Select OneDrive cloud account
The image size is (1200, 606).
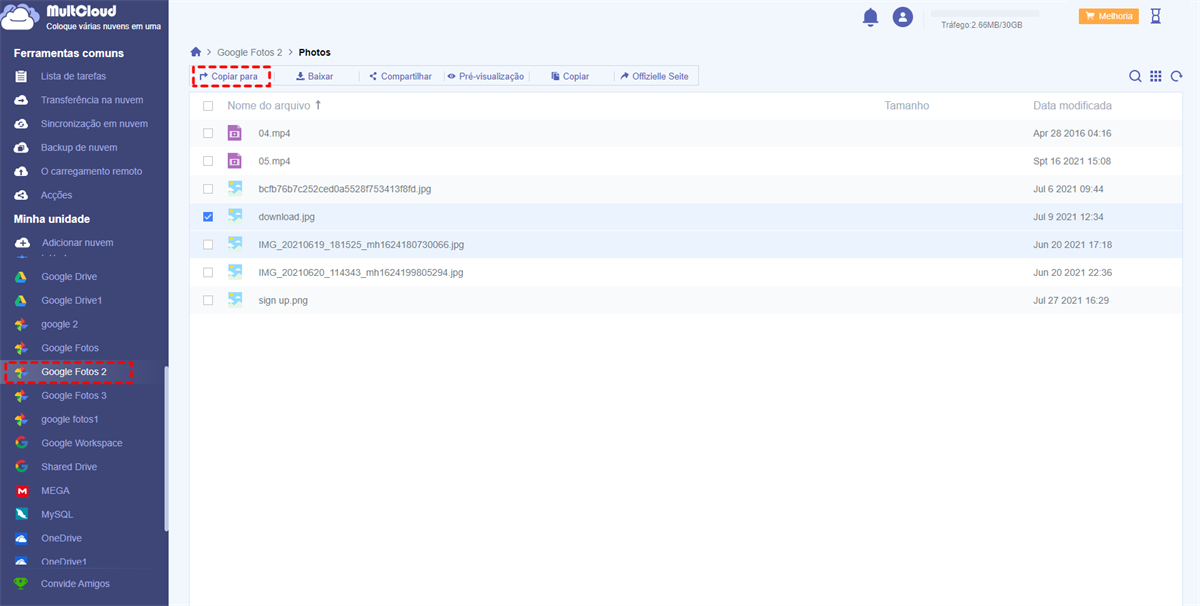(61, 538)
